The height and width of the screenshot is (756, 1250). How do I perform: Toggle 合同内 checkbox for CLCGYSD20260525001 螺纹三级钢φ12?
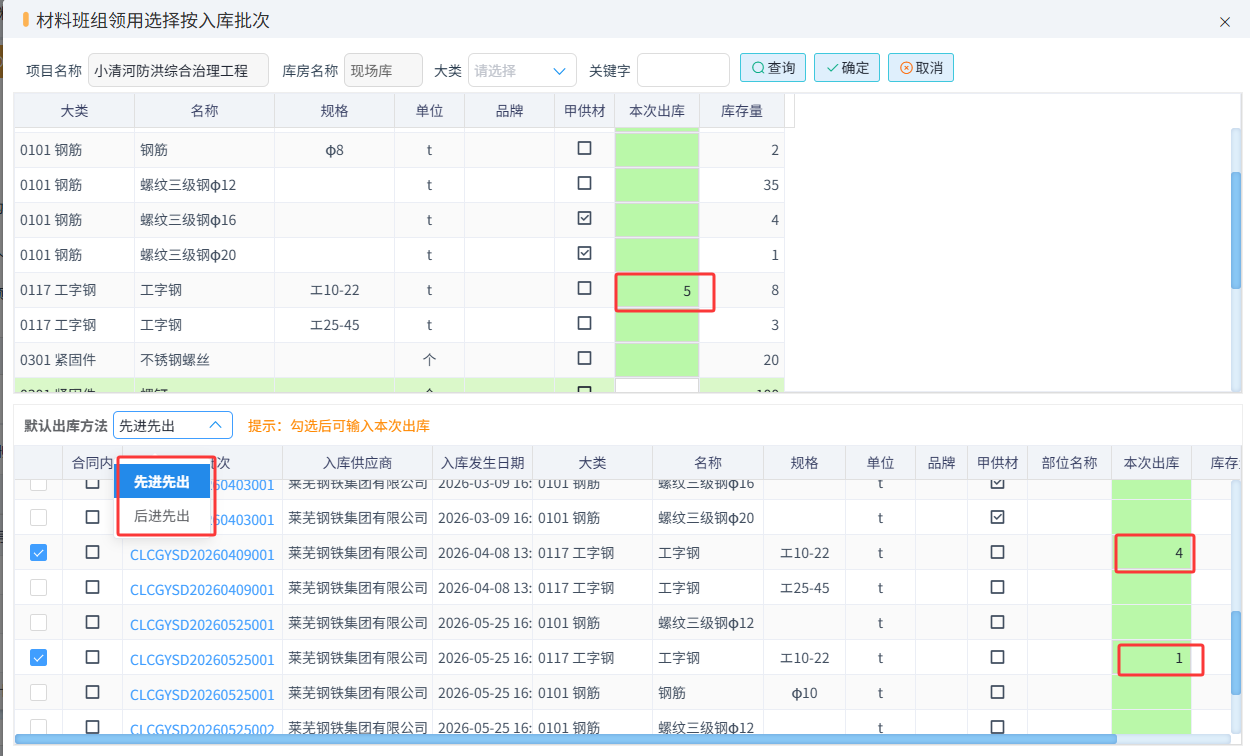click(x=92, y=622)
